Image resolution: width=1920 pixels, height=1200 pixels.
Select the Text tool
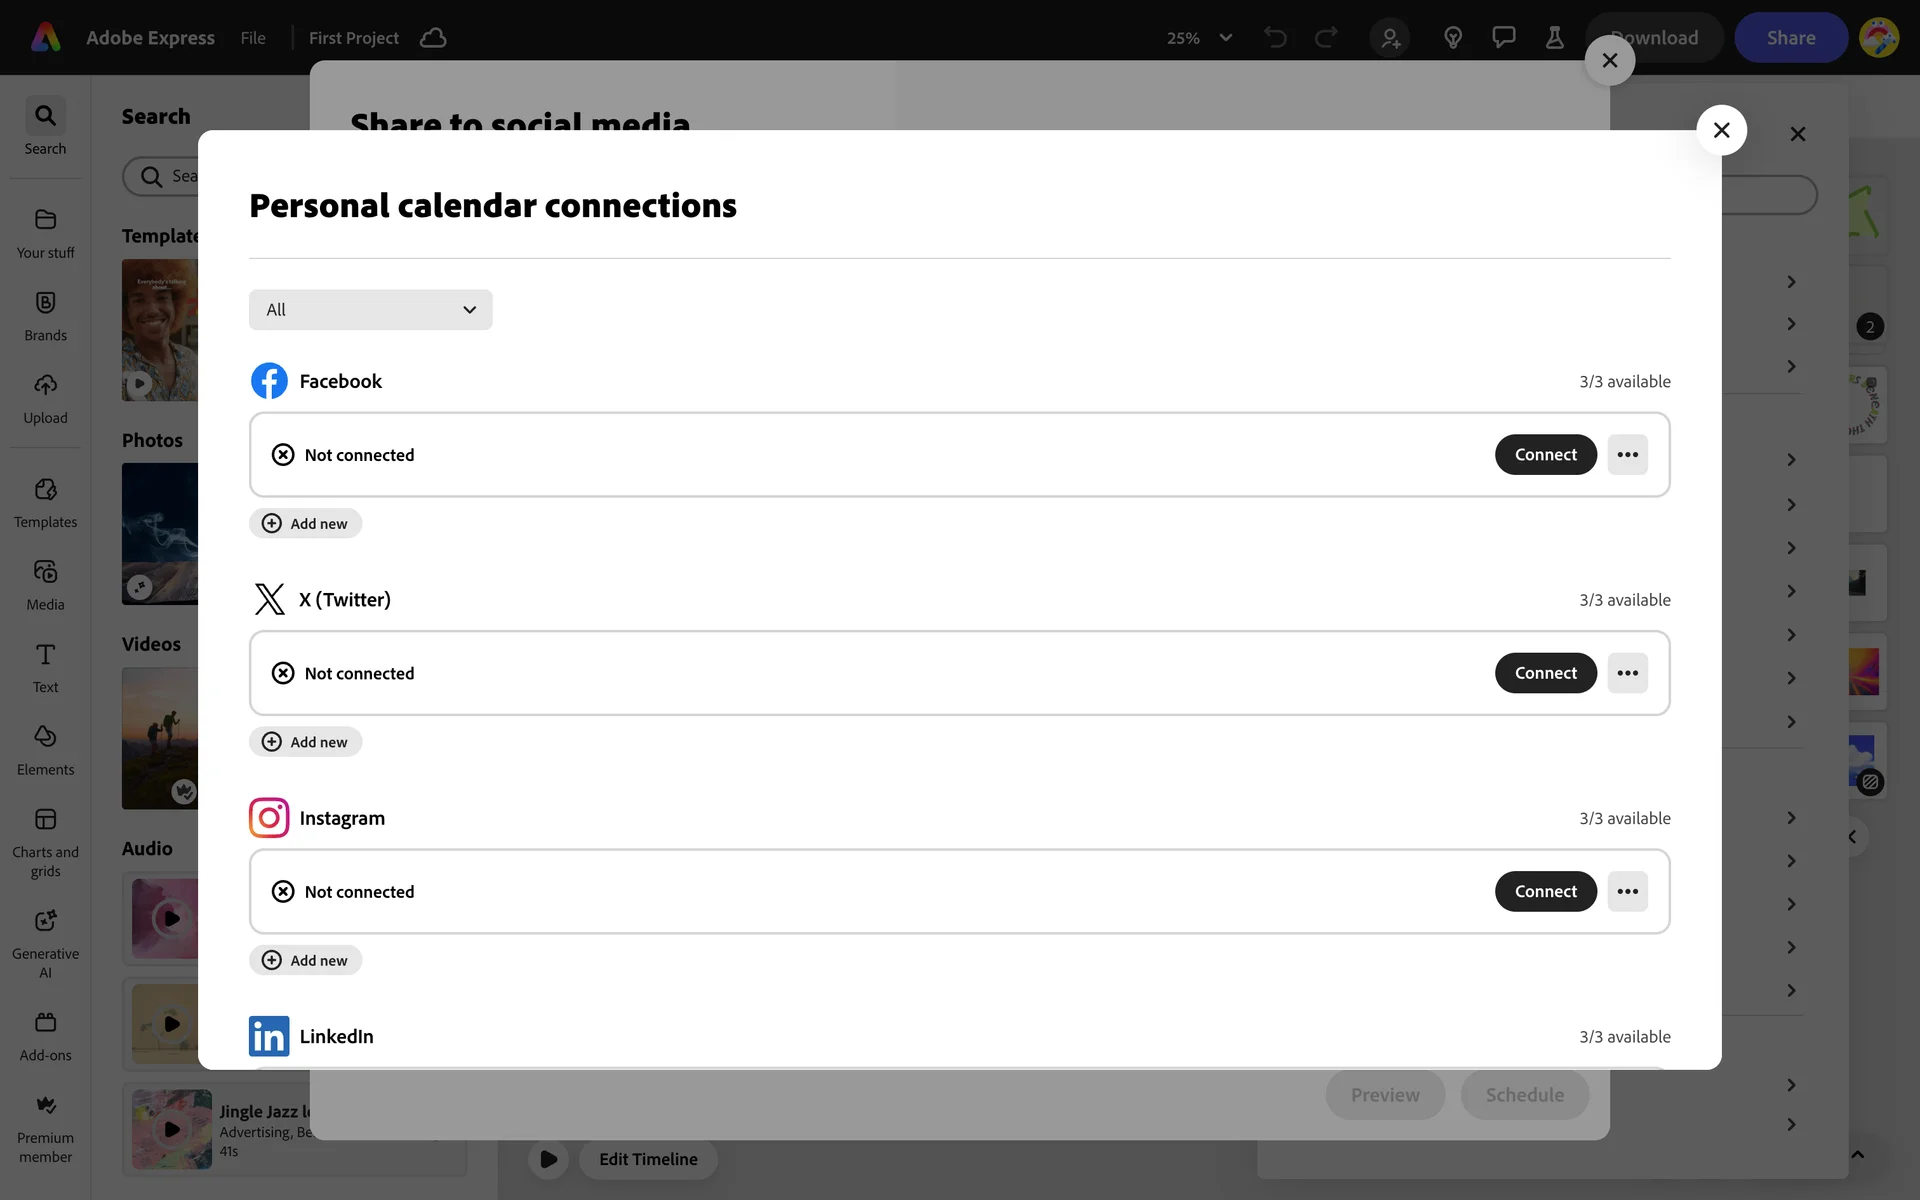pyautogui.click(x=45, y=668)
